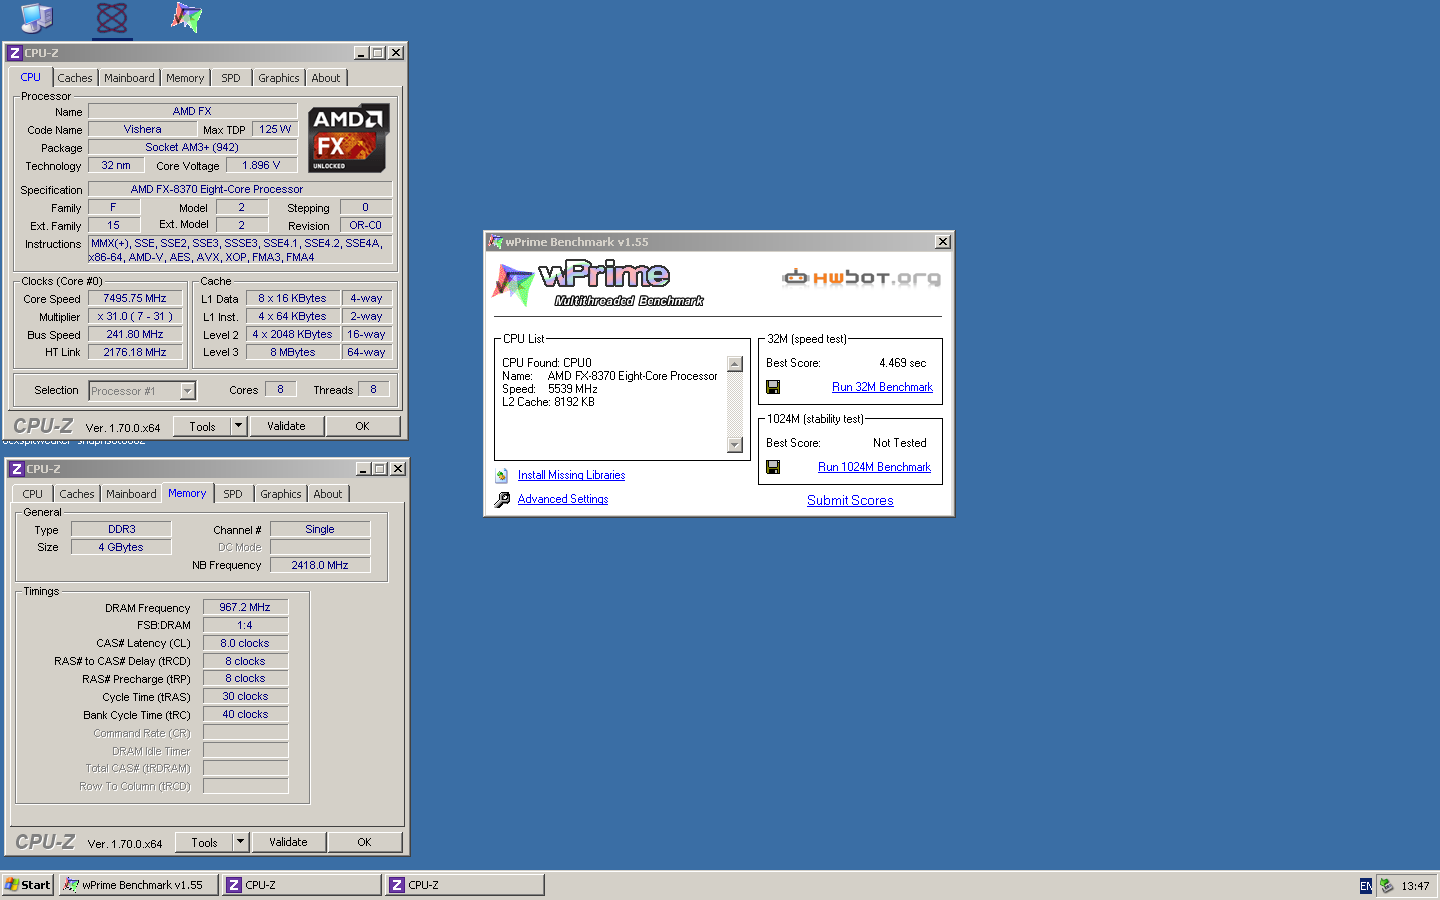
Task: Click the Core Voltage 1.896 V value
Action: [261, 165]
